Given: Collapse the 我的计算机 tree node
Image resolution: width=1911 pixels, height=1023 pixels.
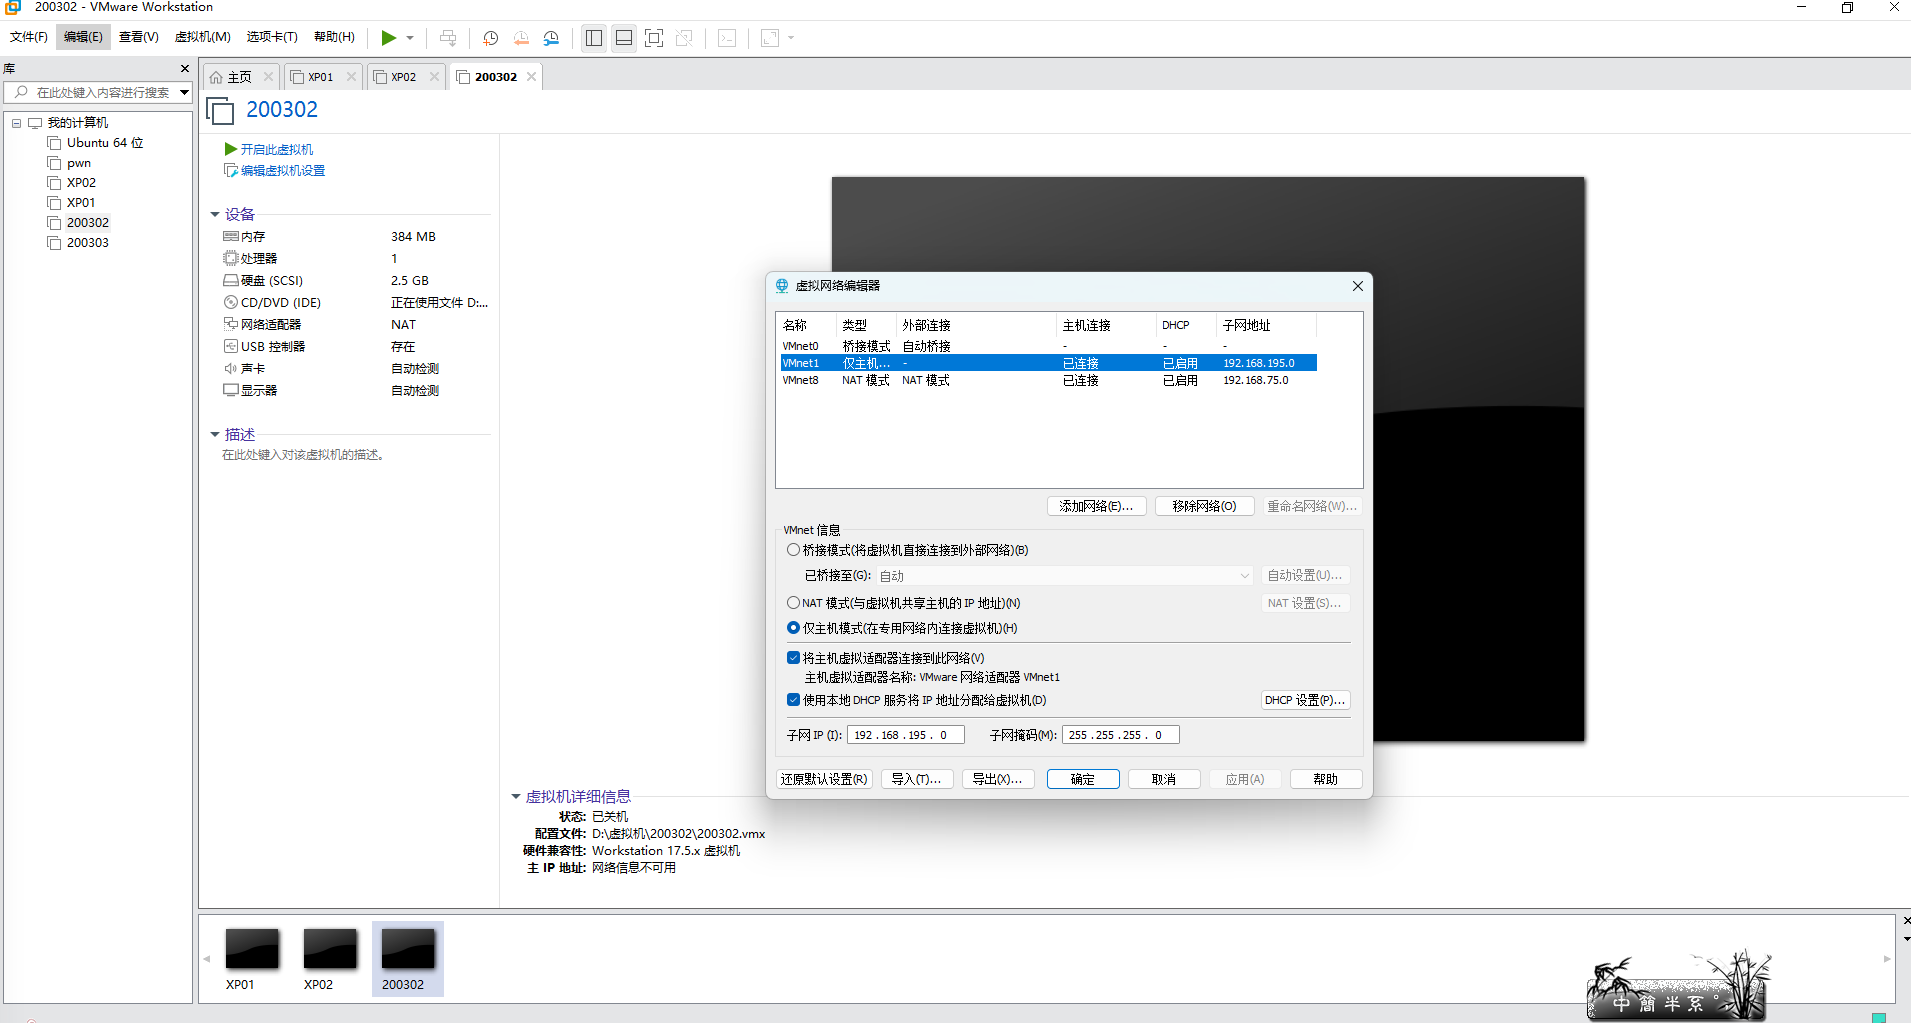Looking at the screenshot, I should tap(16, 123).
